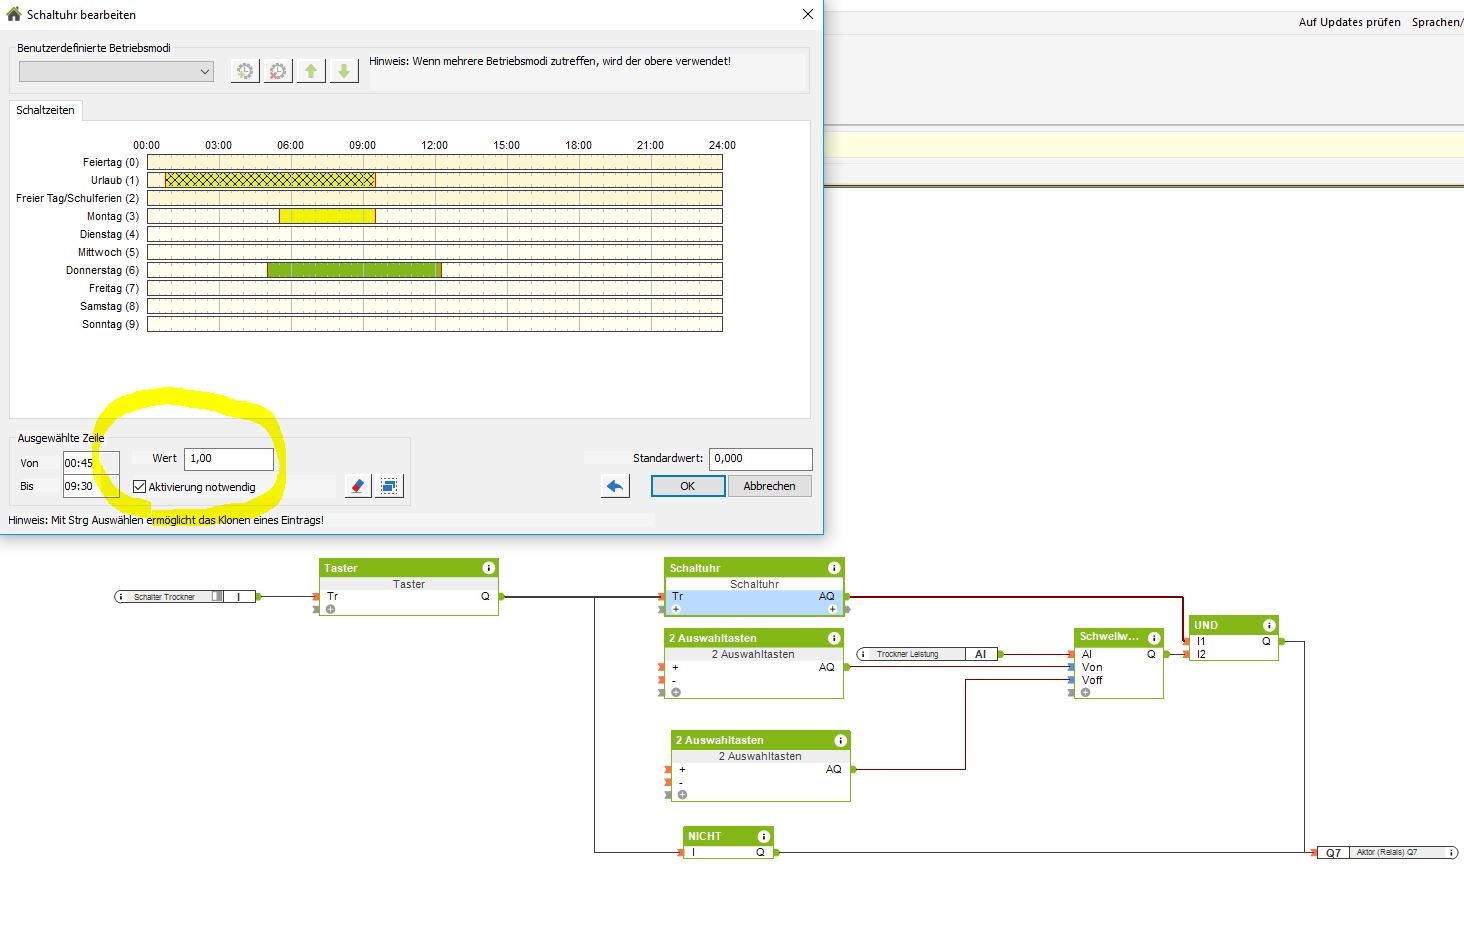This screenshot has height=935, width=1464.
Task: Click the add operating mode clock icon
Action: click(245, 71)
